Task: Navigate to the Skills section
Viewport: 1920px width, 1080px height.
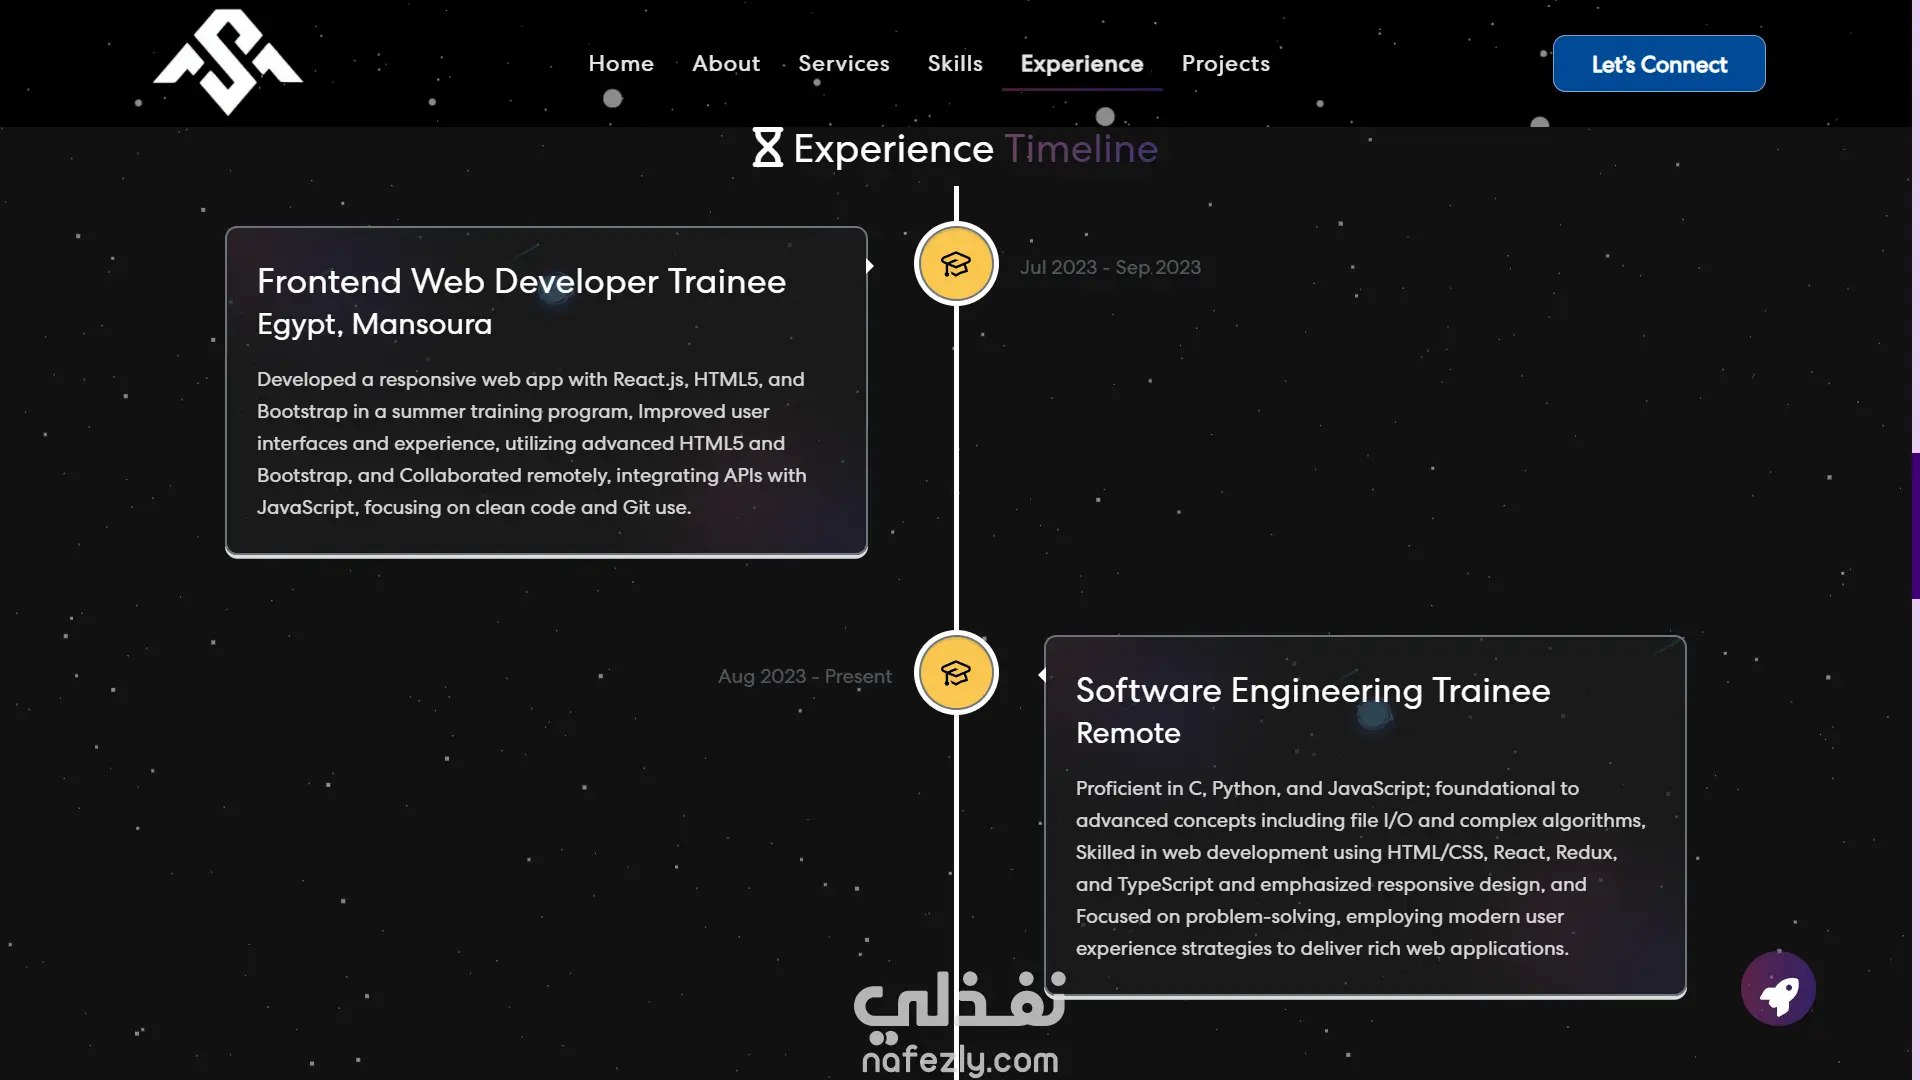Action: [x=954, y=64]
